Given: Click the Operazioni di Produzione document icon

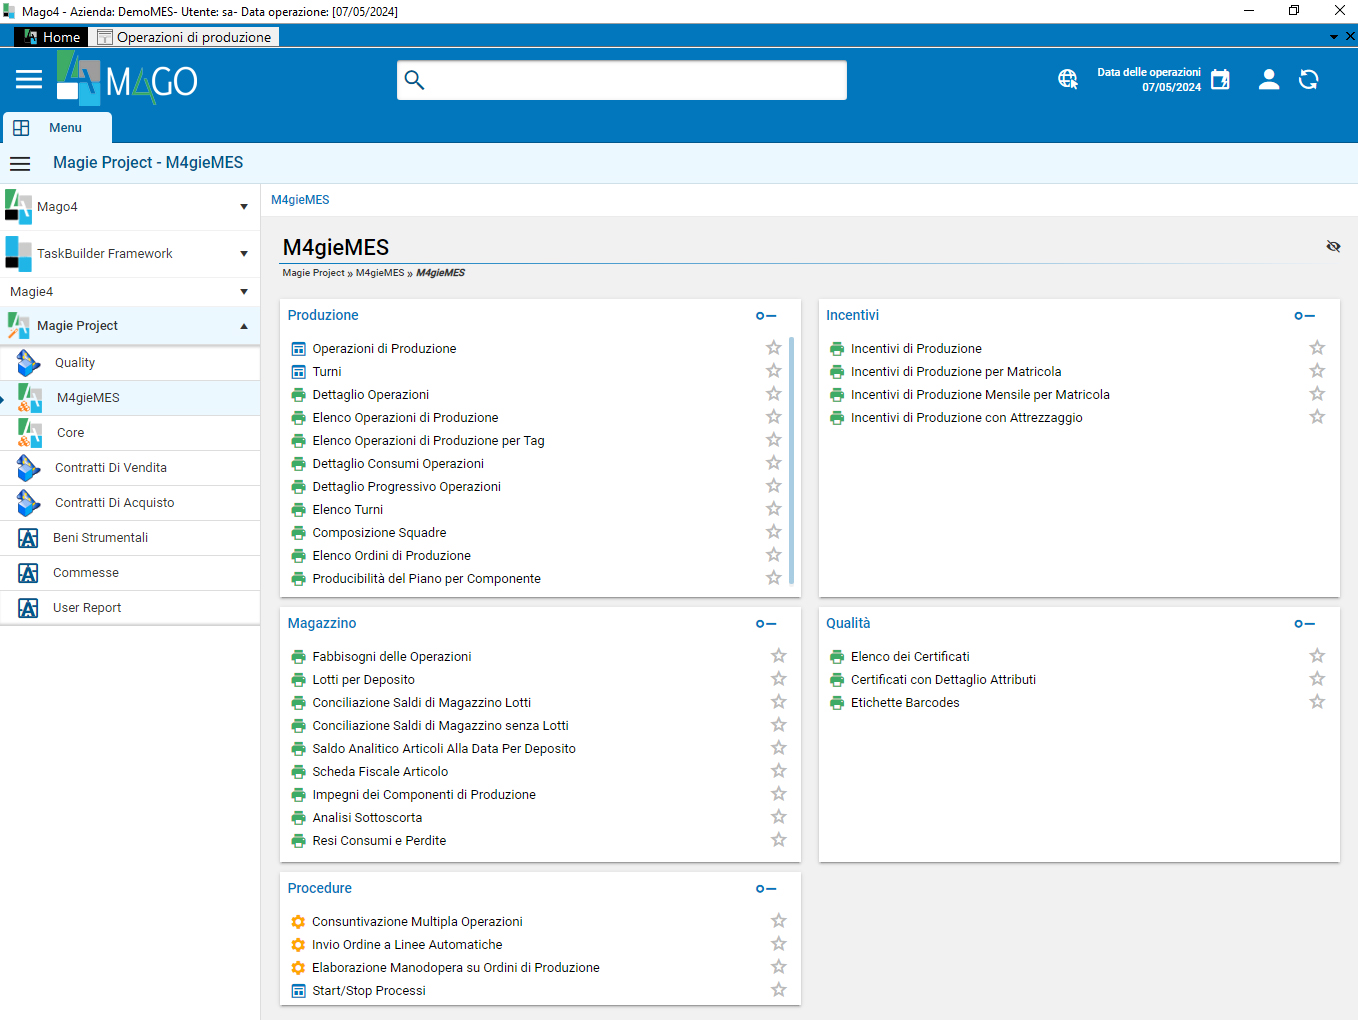Looking at the screenshot, I should pyautogui.click(x=298, y=349).
